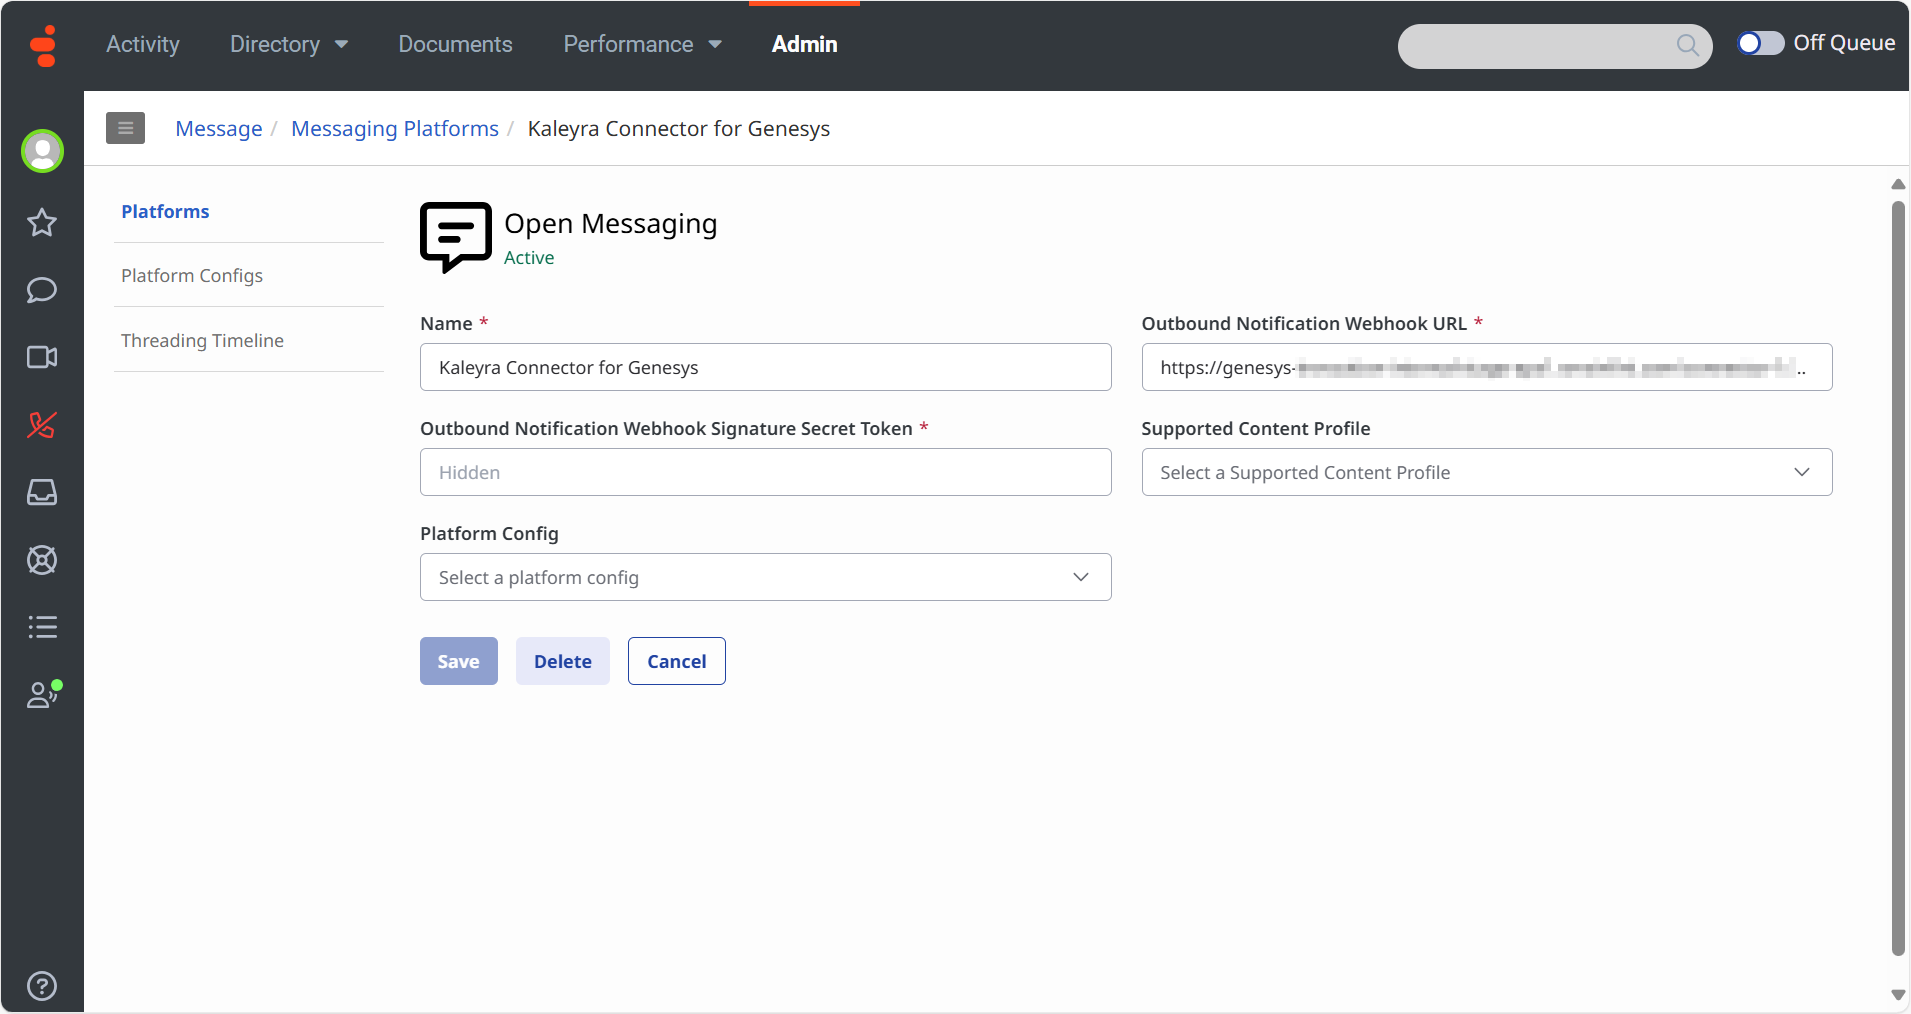Viewport: 1911px width, 1014px height.
Task: Expand the Supported Content Profile dropdown
Action: click(x=1487, y=472)
